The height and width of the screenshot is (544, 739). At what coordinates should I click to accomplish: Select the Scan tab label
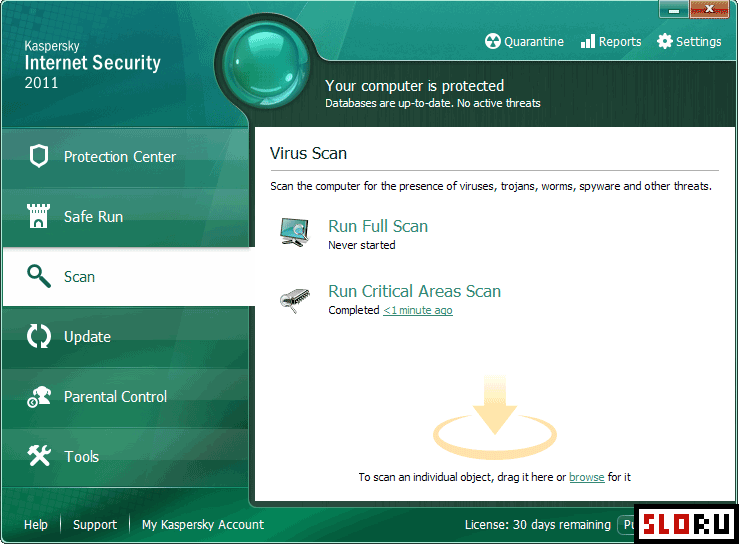[x=79, y=277]
